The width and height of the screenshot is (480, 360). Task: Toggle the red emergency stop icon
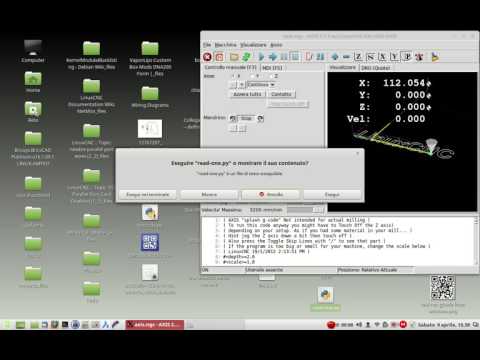(x=207, y=57)
